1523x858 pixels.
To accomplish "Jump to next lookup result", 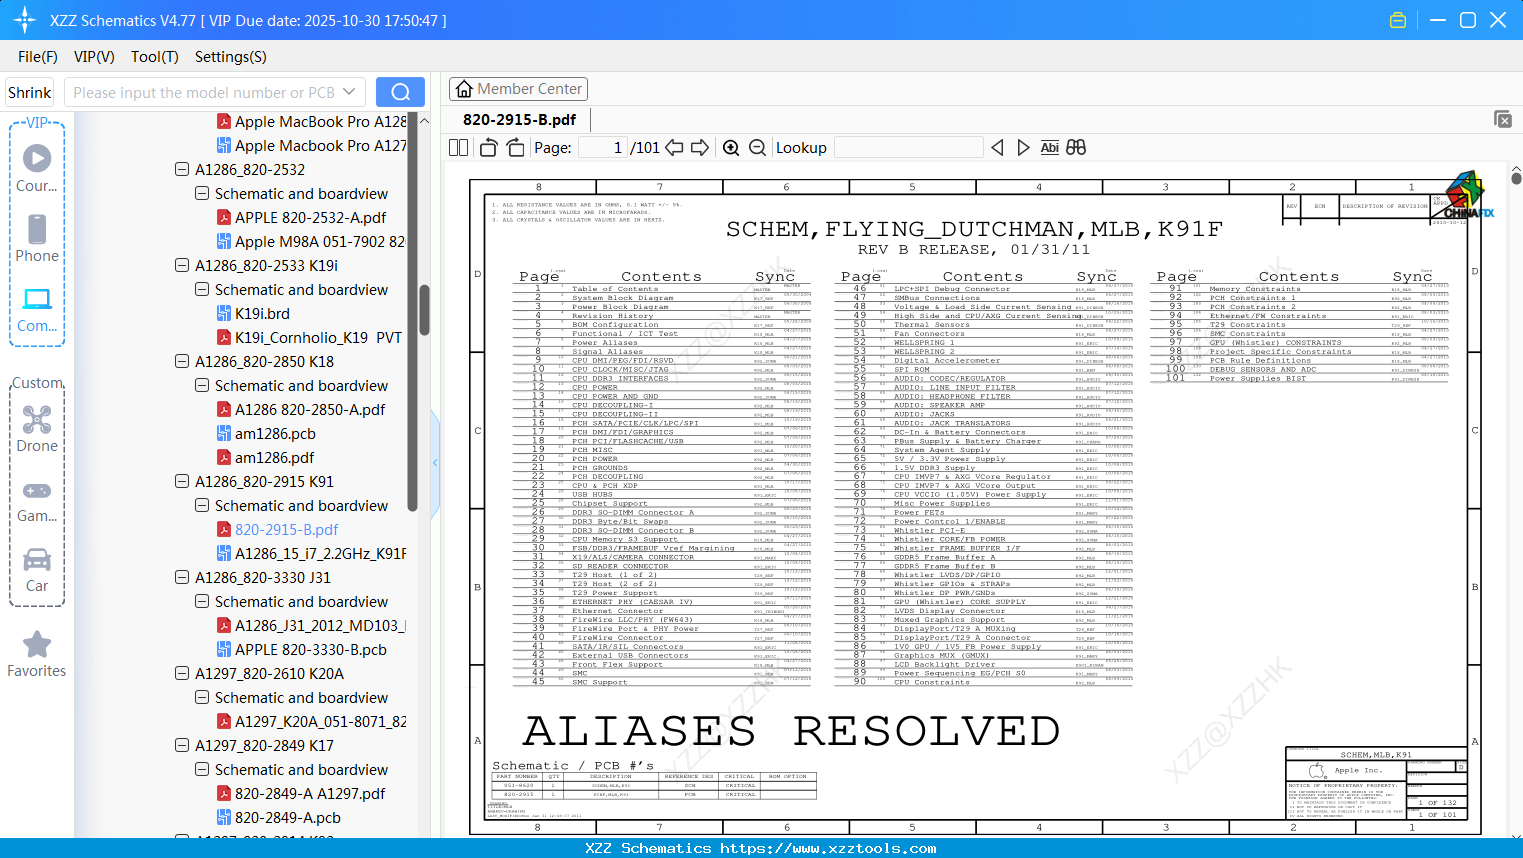I will pyautogui.click(x=1023, y=147).
